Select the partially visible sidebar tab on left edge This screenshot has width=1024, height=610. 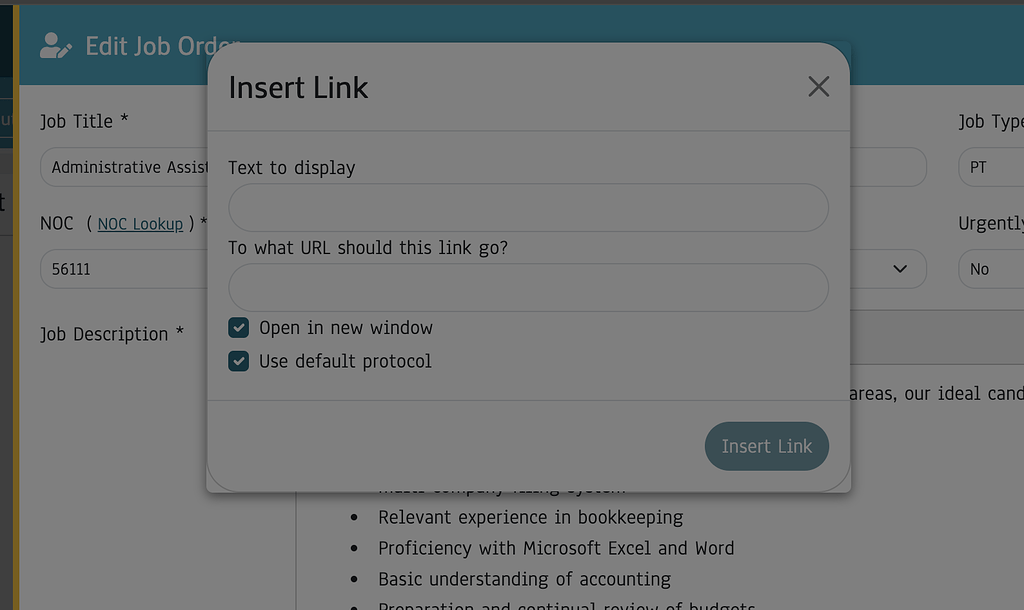[x=5, y=200]
